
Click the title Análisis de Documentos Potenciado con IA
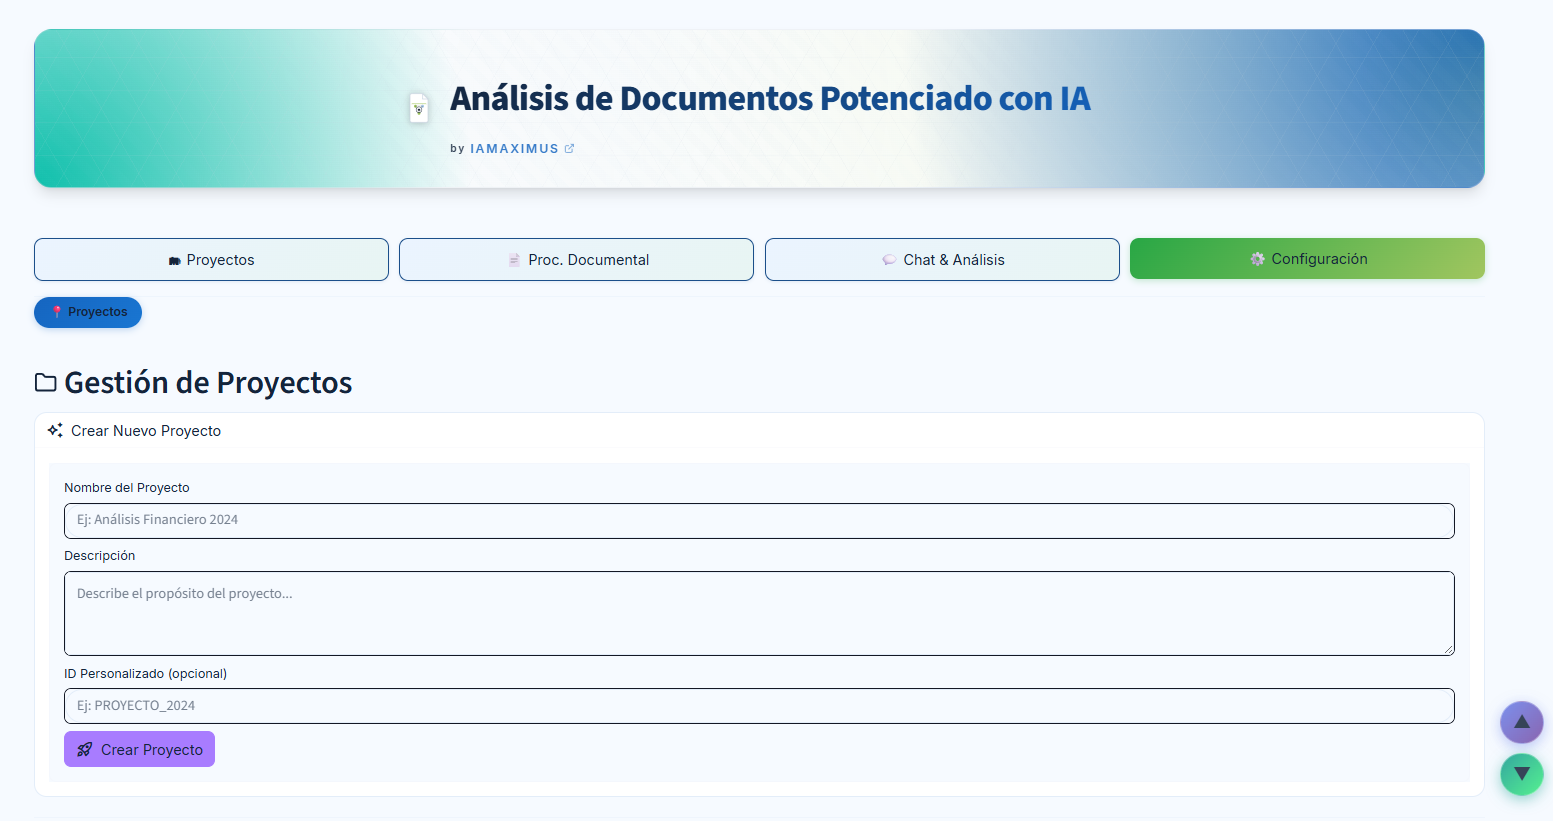coord(770,99)
